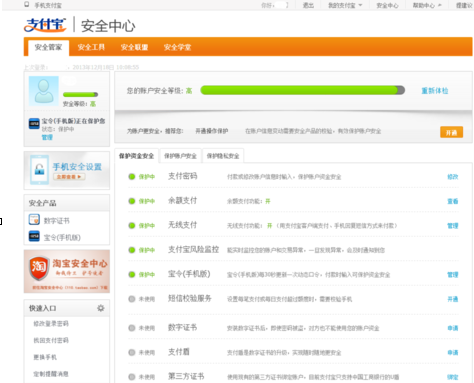Click 找回支付密码 quick link
This screenshot has width=474, height=383.
(x=51, y=340)
